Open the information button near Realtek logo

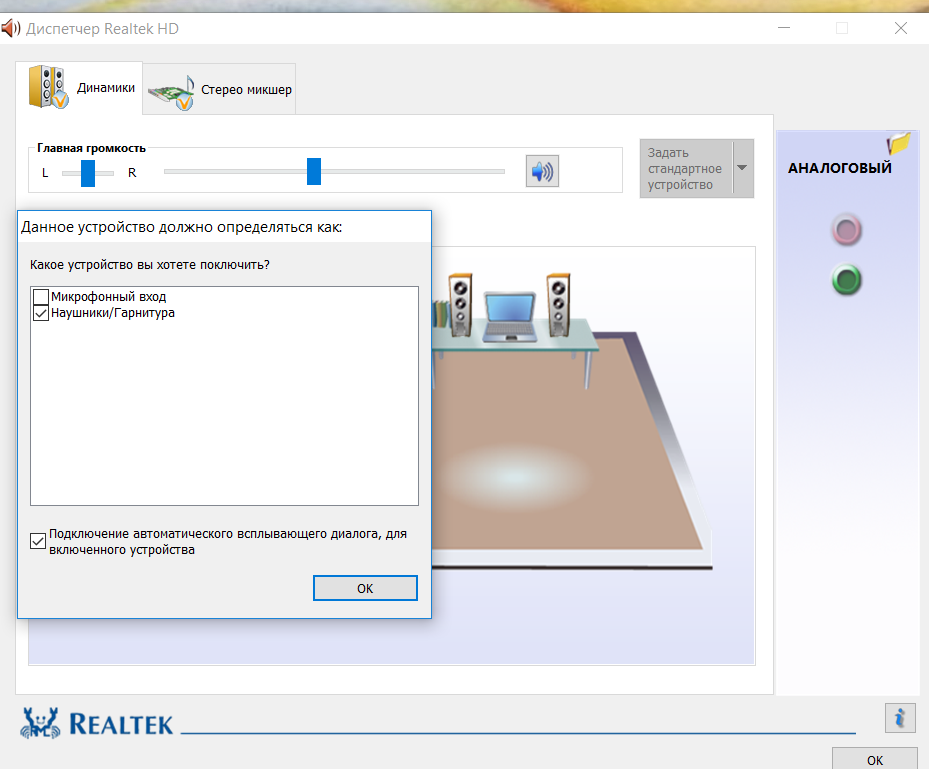(900, 718)
